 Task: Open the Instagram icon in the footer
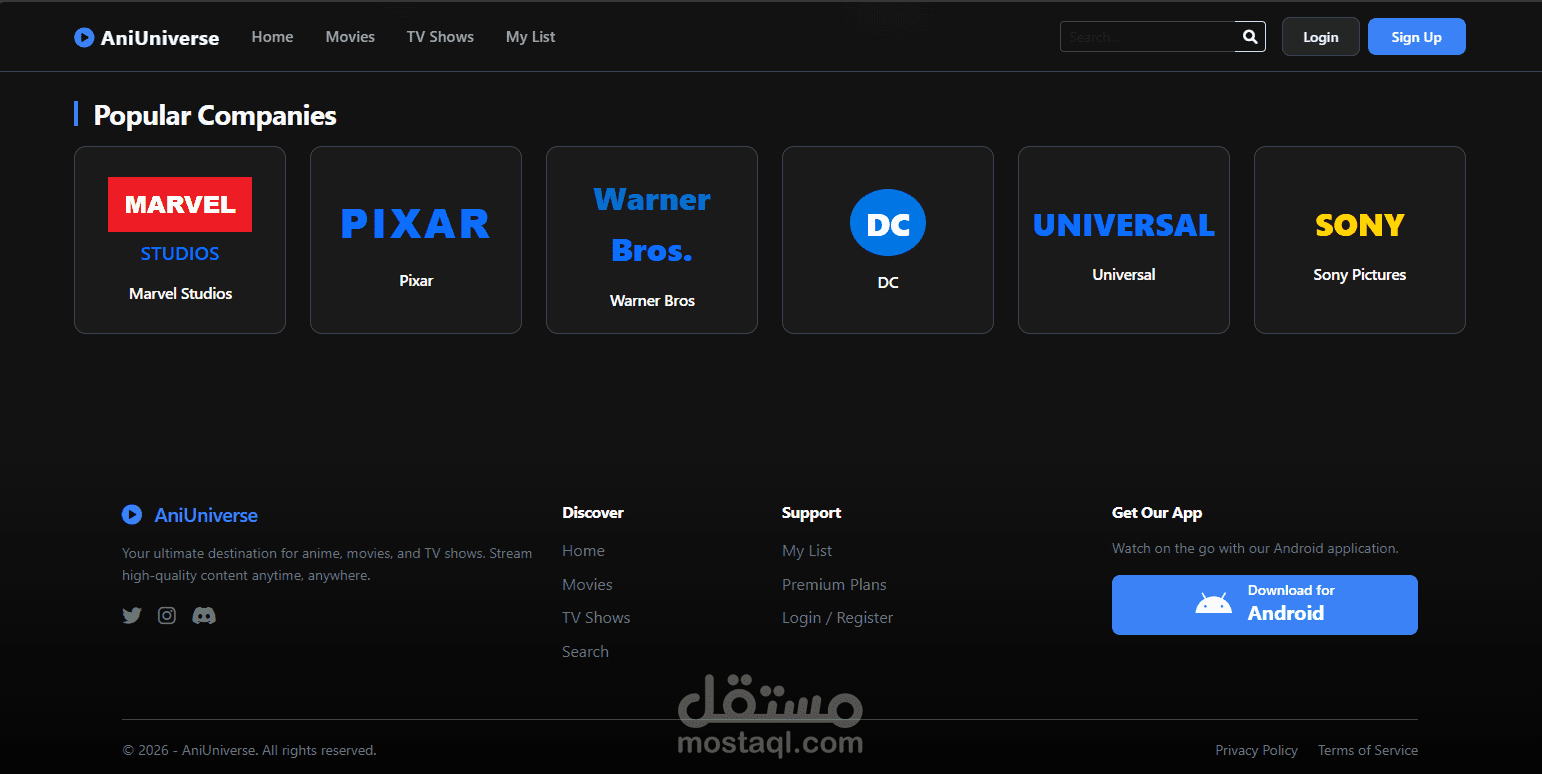[x=167, y=616]
